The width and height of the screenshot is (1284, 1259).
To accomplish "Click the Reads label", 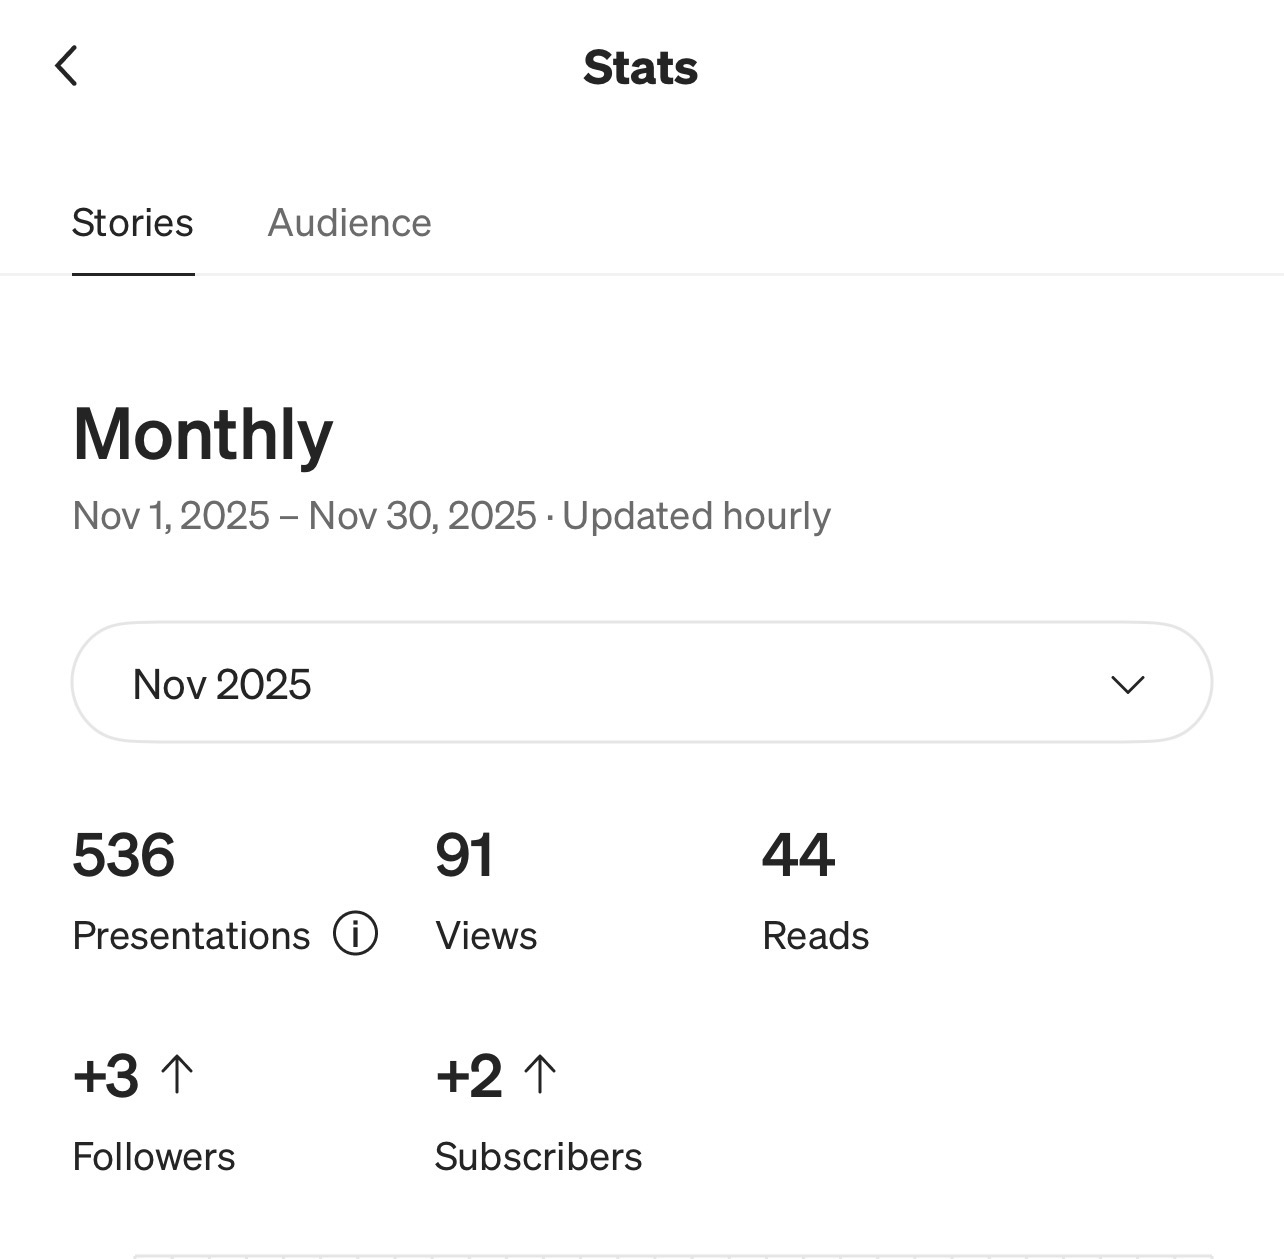I will coord(815,936).
